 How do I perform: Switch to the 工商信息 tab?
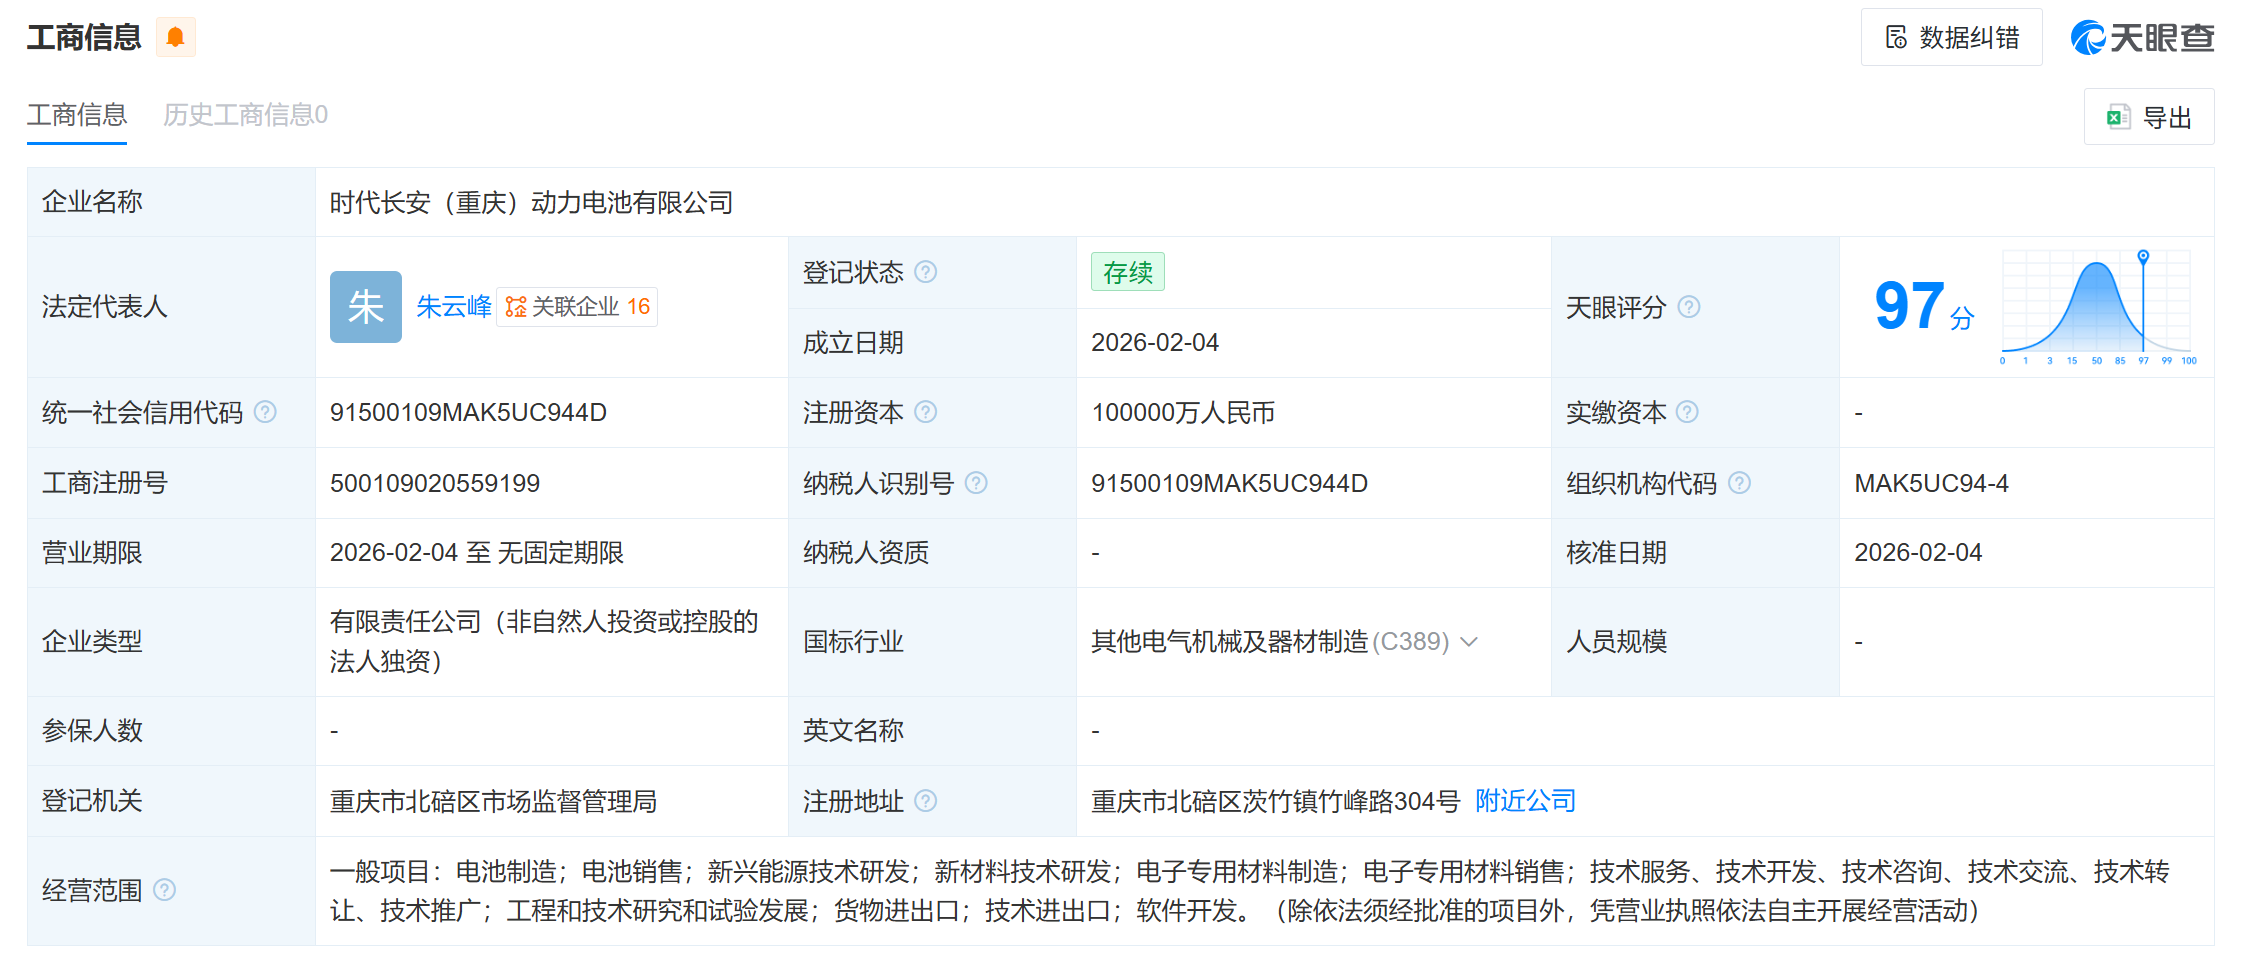(77, 115)
